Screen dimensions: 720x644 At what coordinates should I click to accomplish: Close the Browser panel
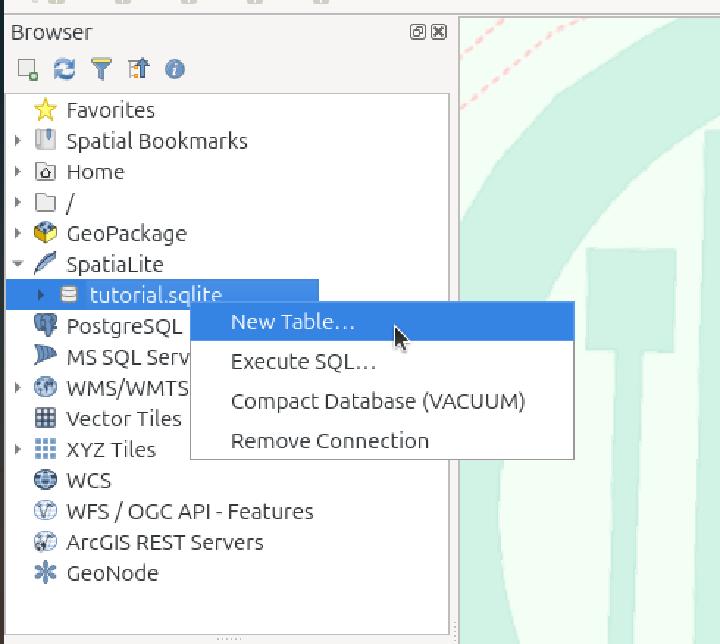pos(438,32)
